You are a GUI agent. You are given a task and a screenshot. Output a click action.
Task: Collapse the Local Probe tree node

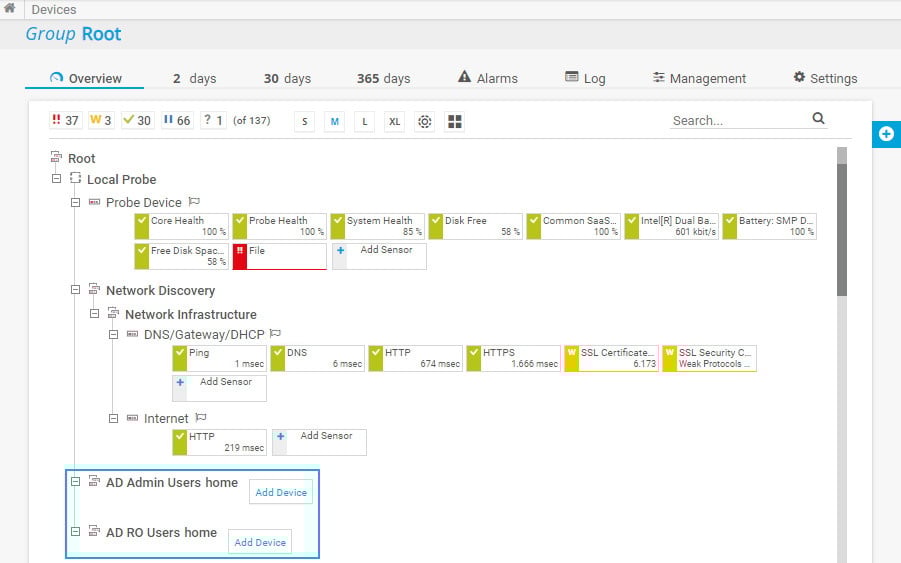[56, 179]
